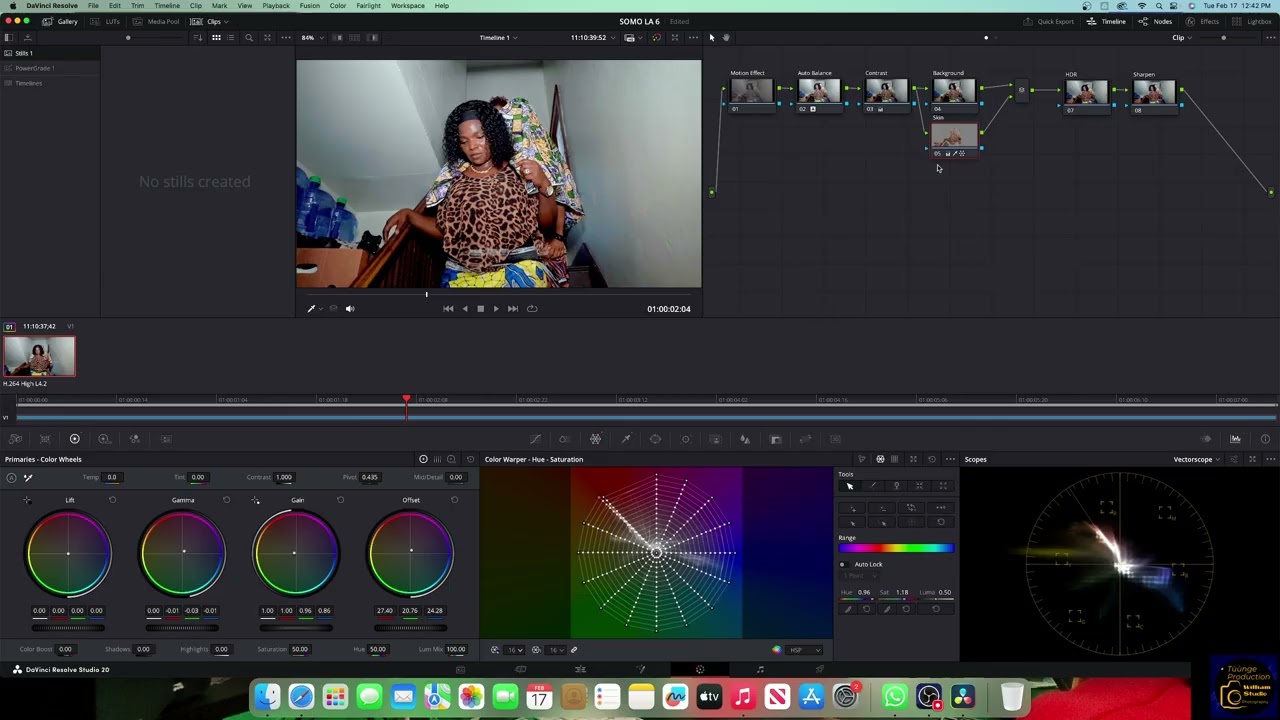Viewport: 1280px width, 720px height.
Task: Open WhatsApp from the Dock
Action: point(895,697)
